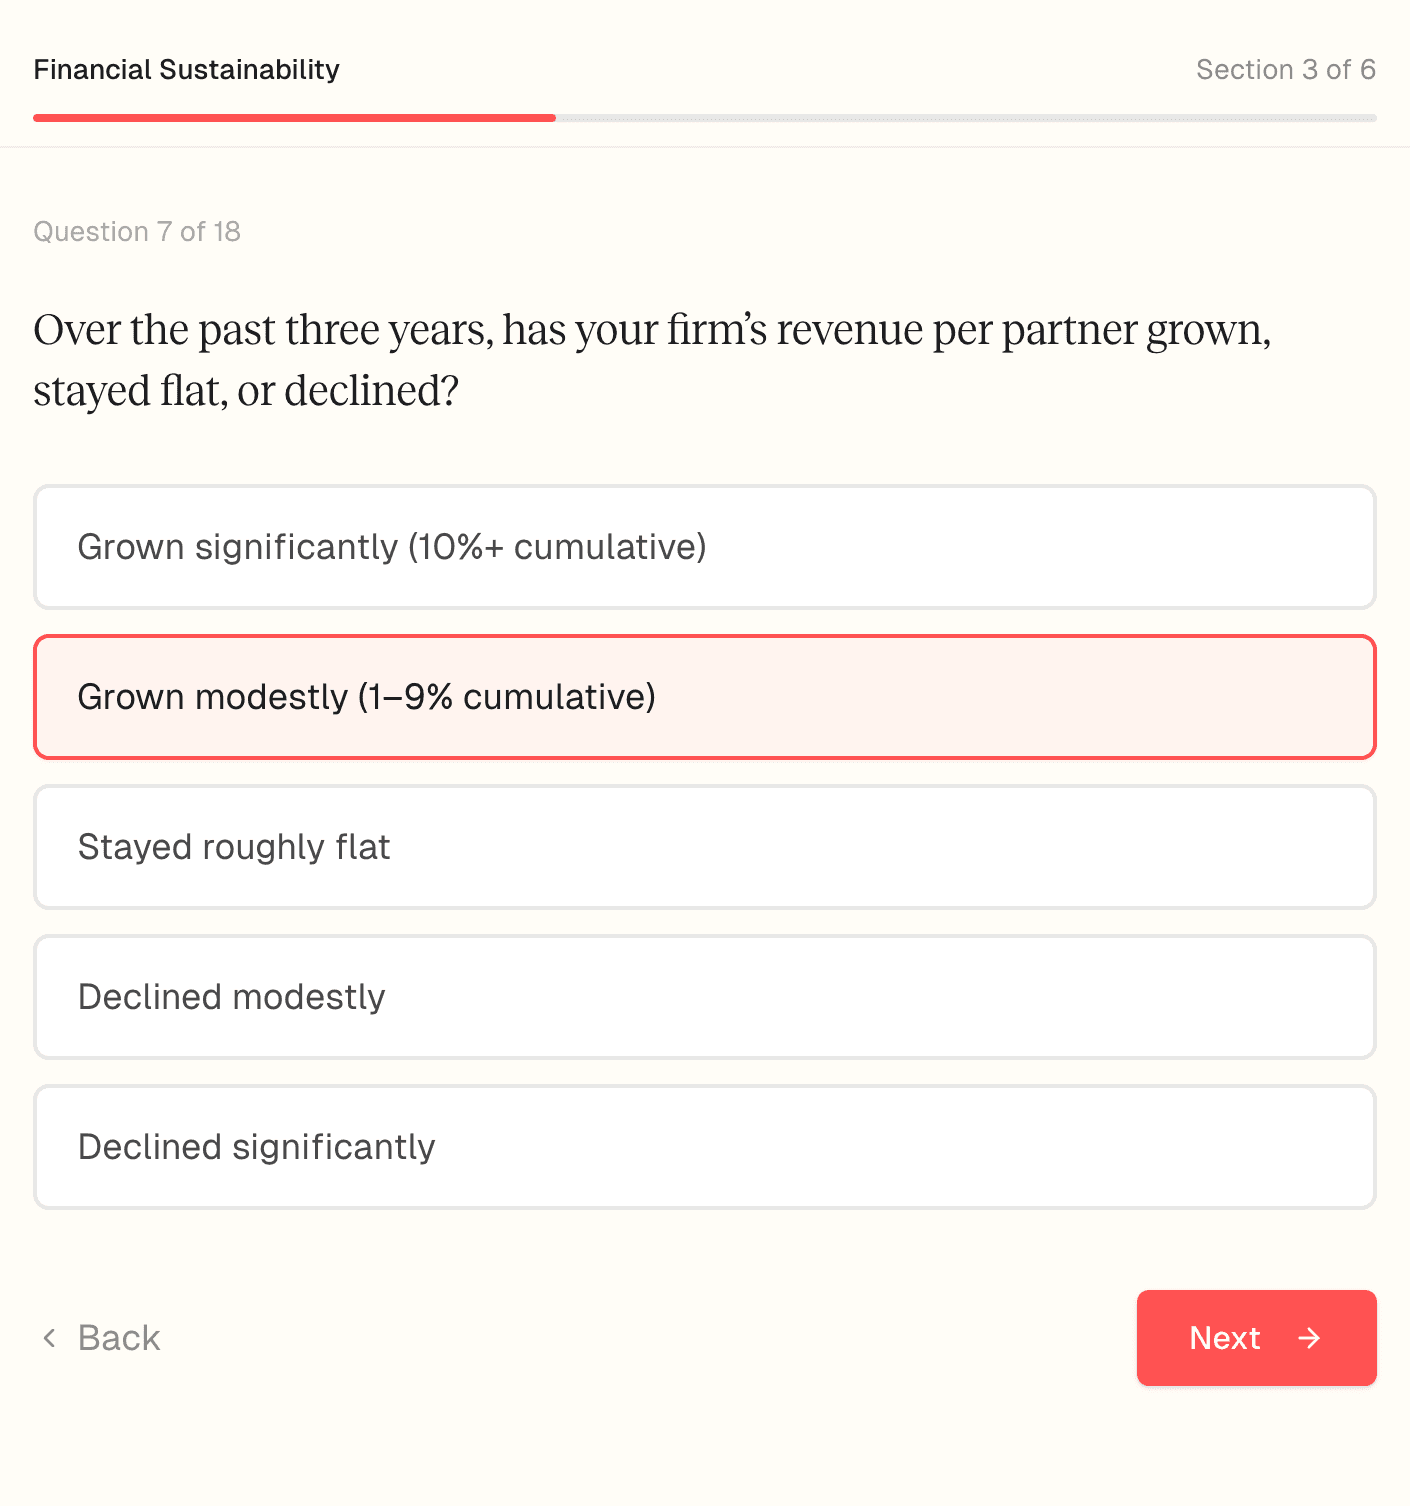Click the 'Next' word inside the red button
This screenshot has height=1506, width=1410.
pyautogui.click(x=1224, y=1338)
